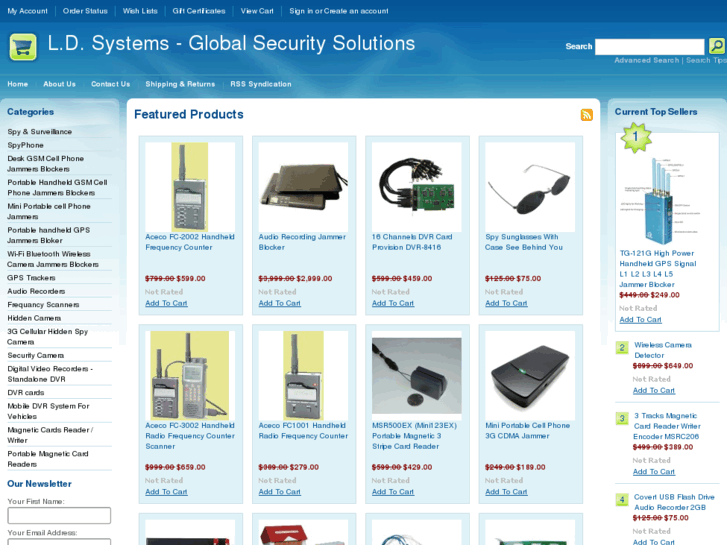Add Audio Recording Jammer Blocker to cart
727x545 pixels.
click(280, 303)
